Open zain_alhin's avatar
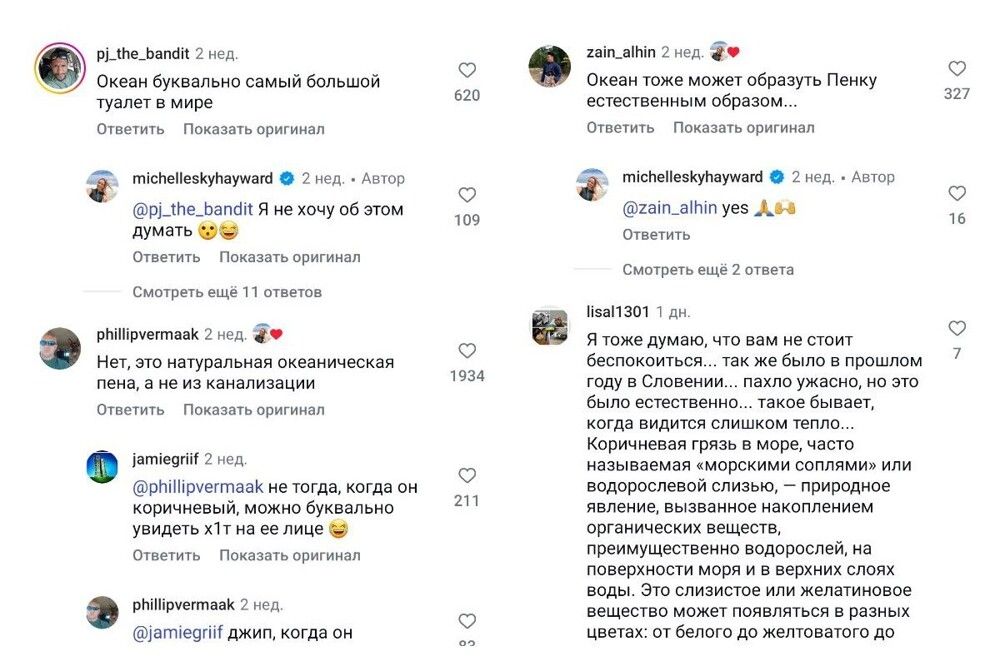The image size is (1000, 666). tap(549, 67)
